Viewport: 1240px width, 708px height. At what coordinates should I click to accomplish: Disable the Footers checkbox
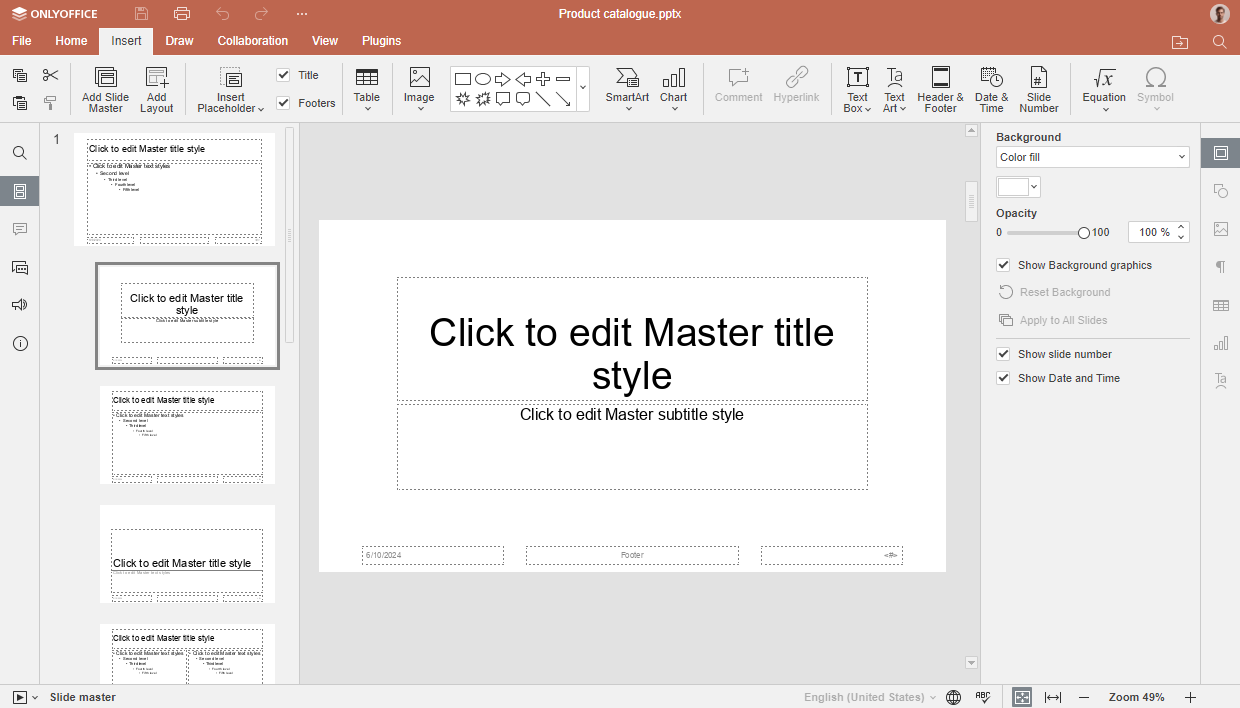(x=283, y=102)
